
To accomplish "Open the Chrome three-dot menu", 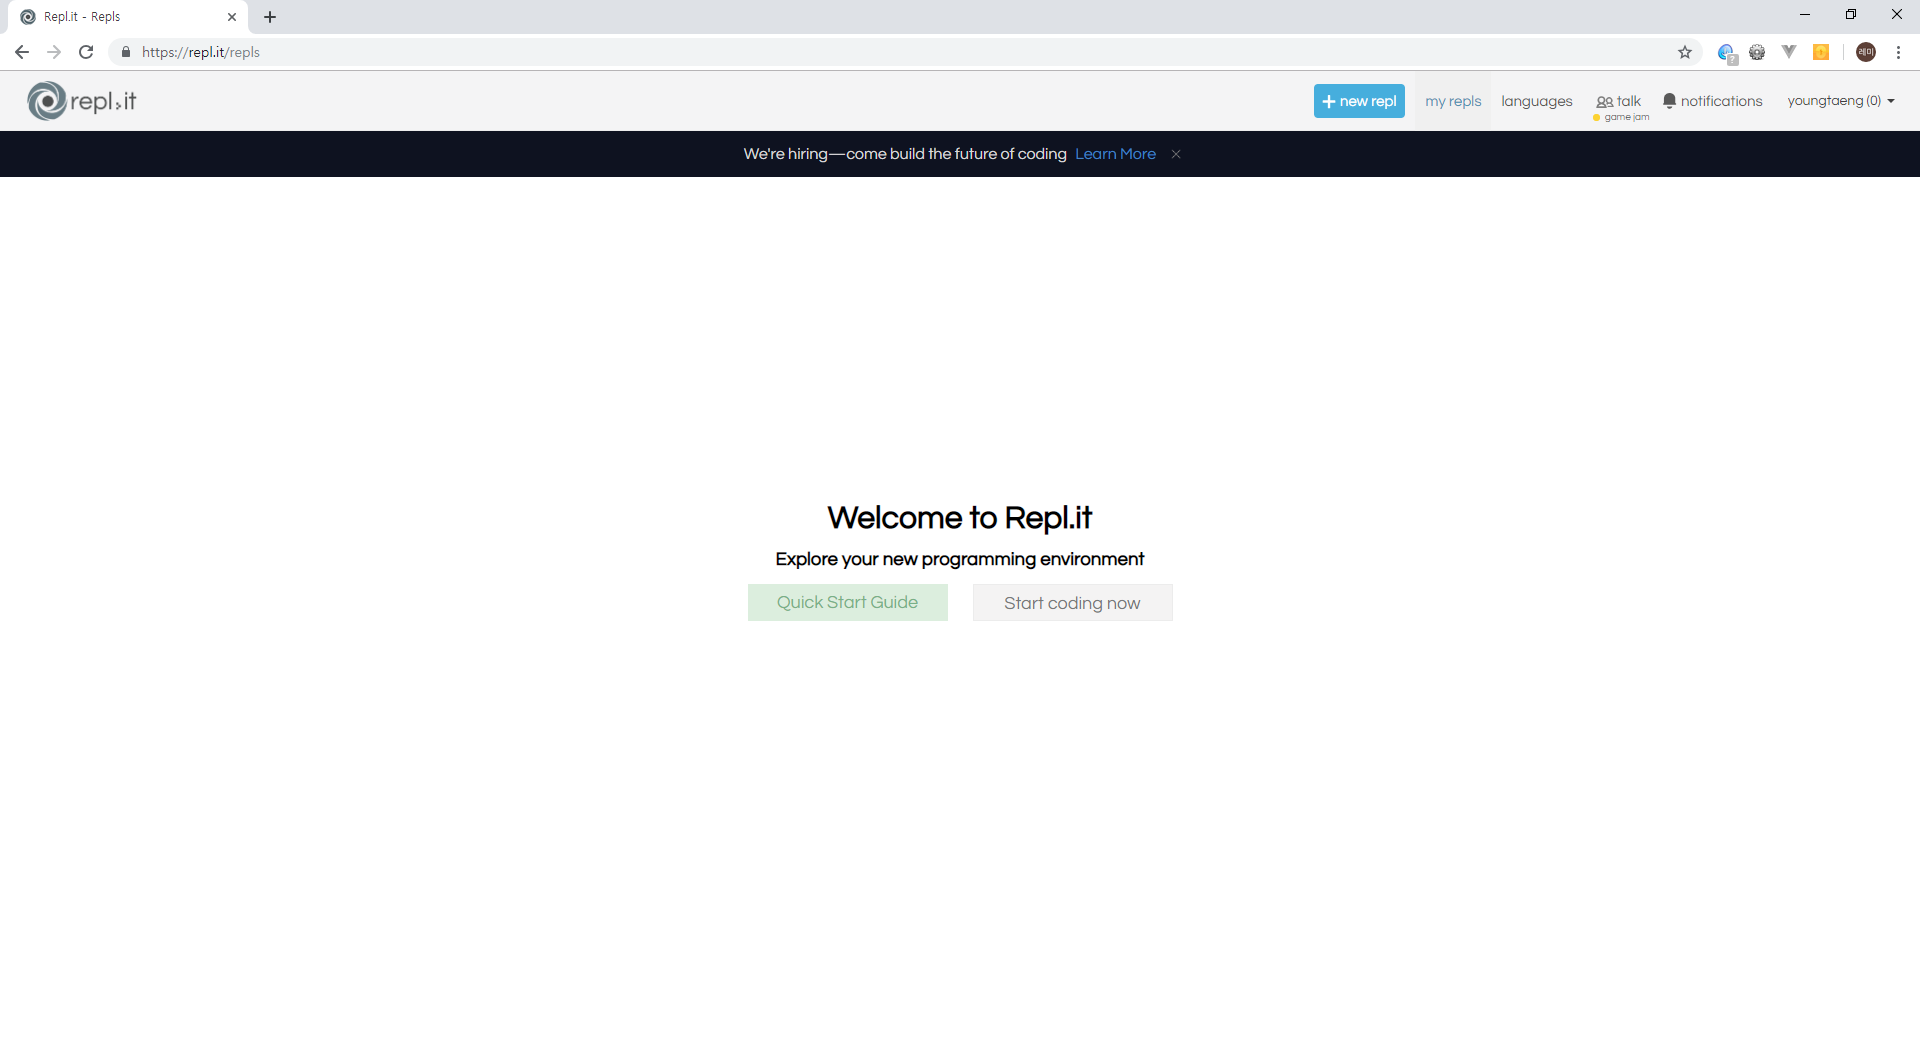I will click(1898, 52).
